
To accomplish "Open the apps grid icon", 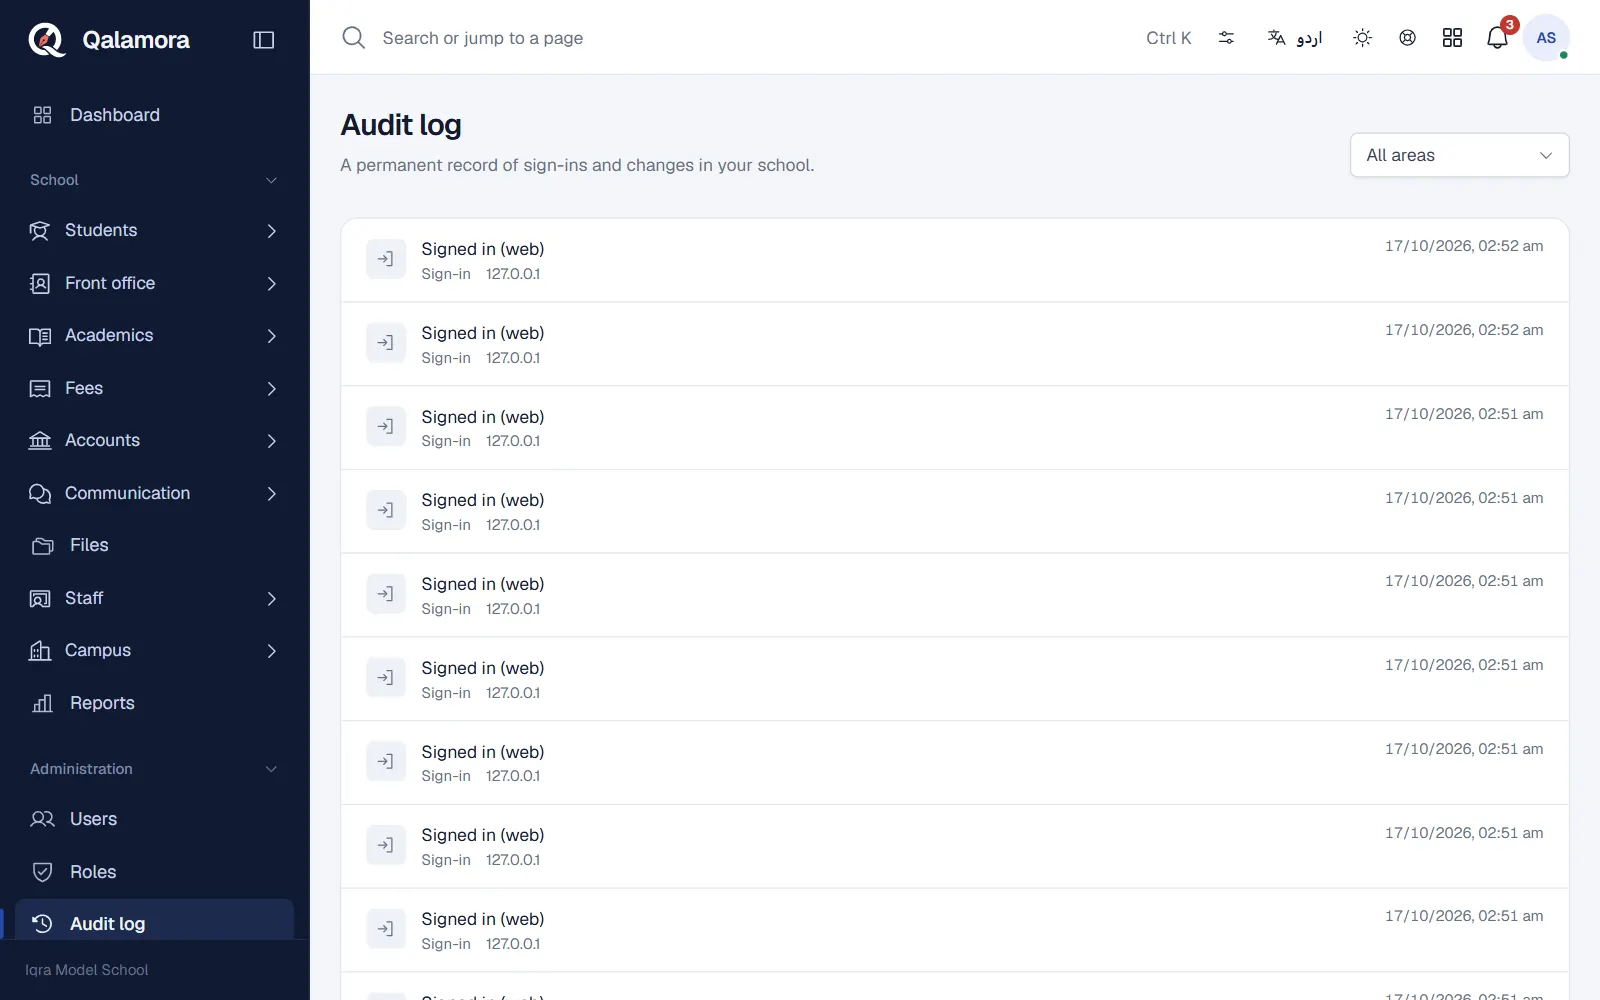I will tap(1452, 38).
